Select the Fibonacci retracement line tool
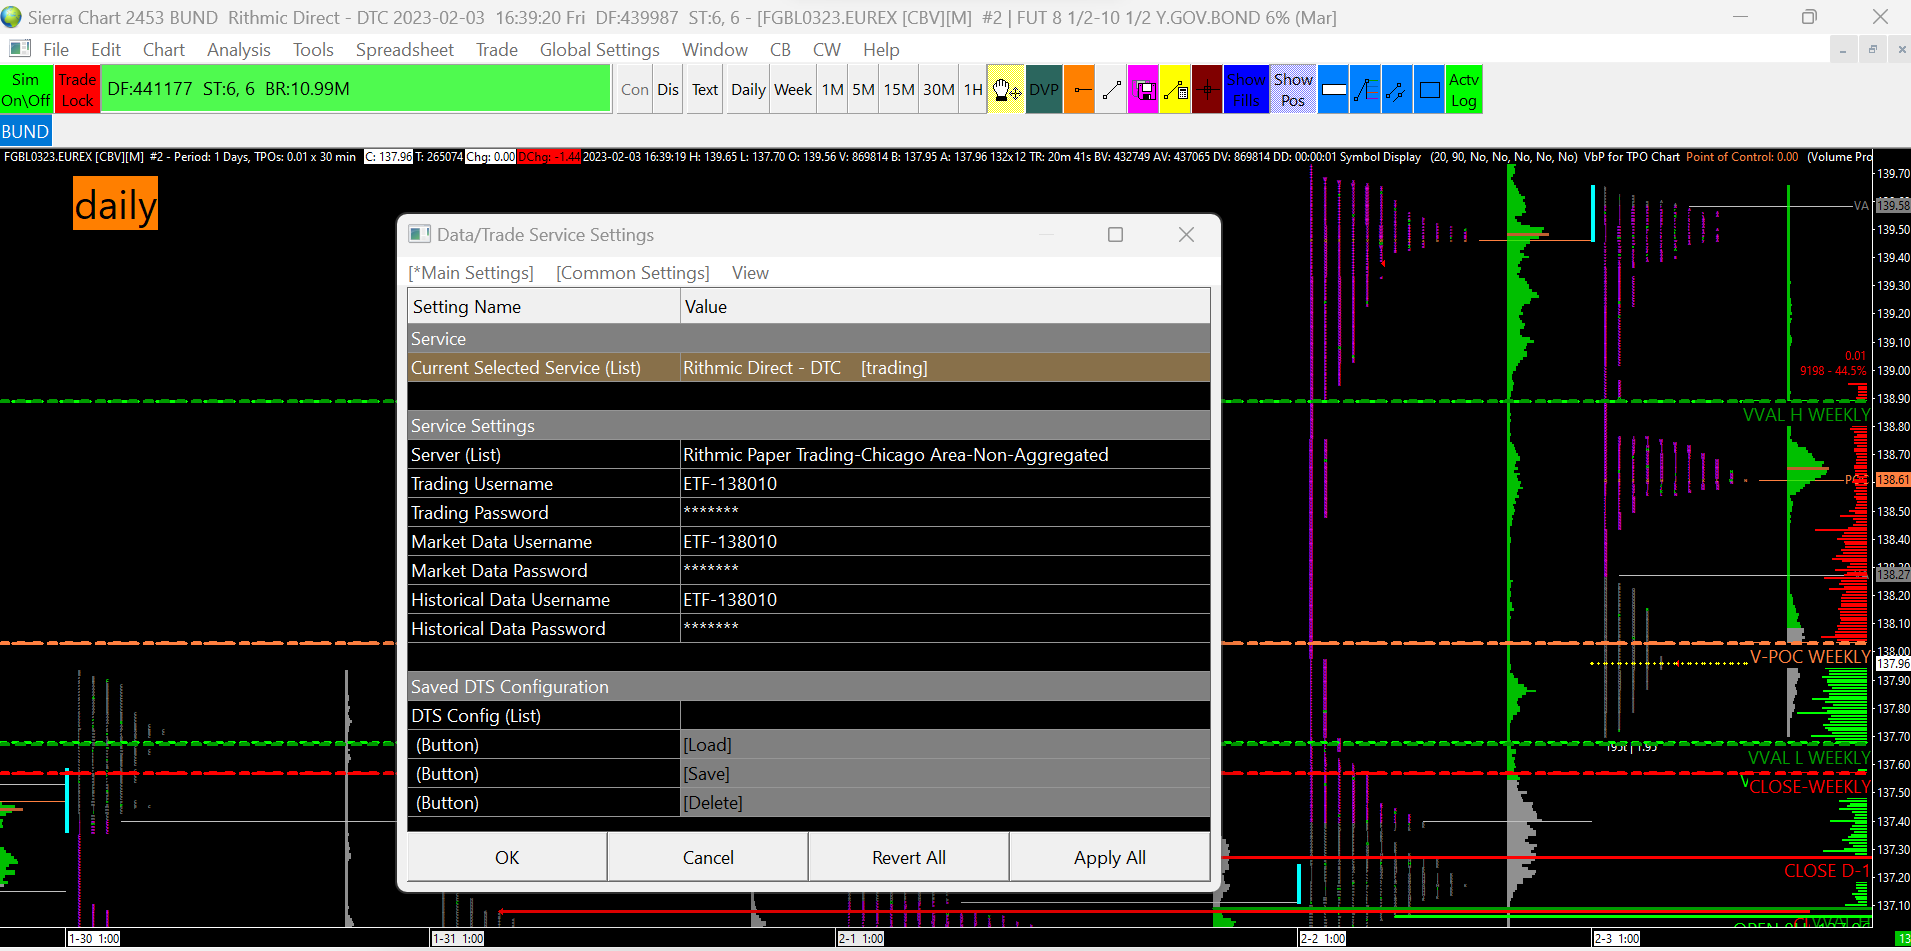The width and height of the screenshot is (1911, 951). [x=1365, y=90]
